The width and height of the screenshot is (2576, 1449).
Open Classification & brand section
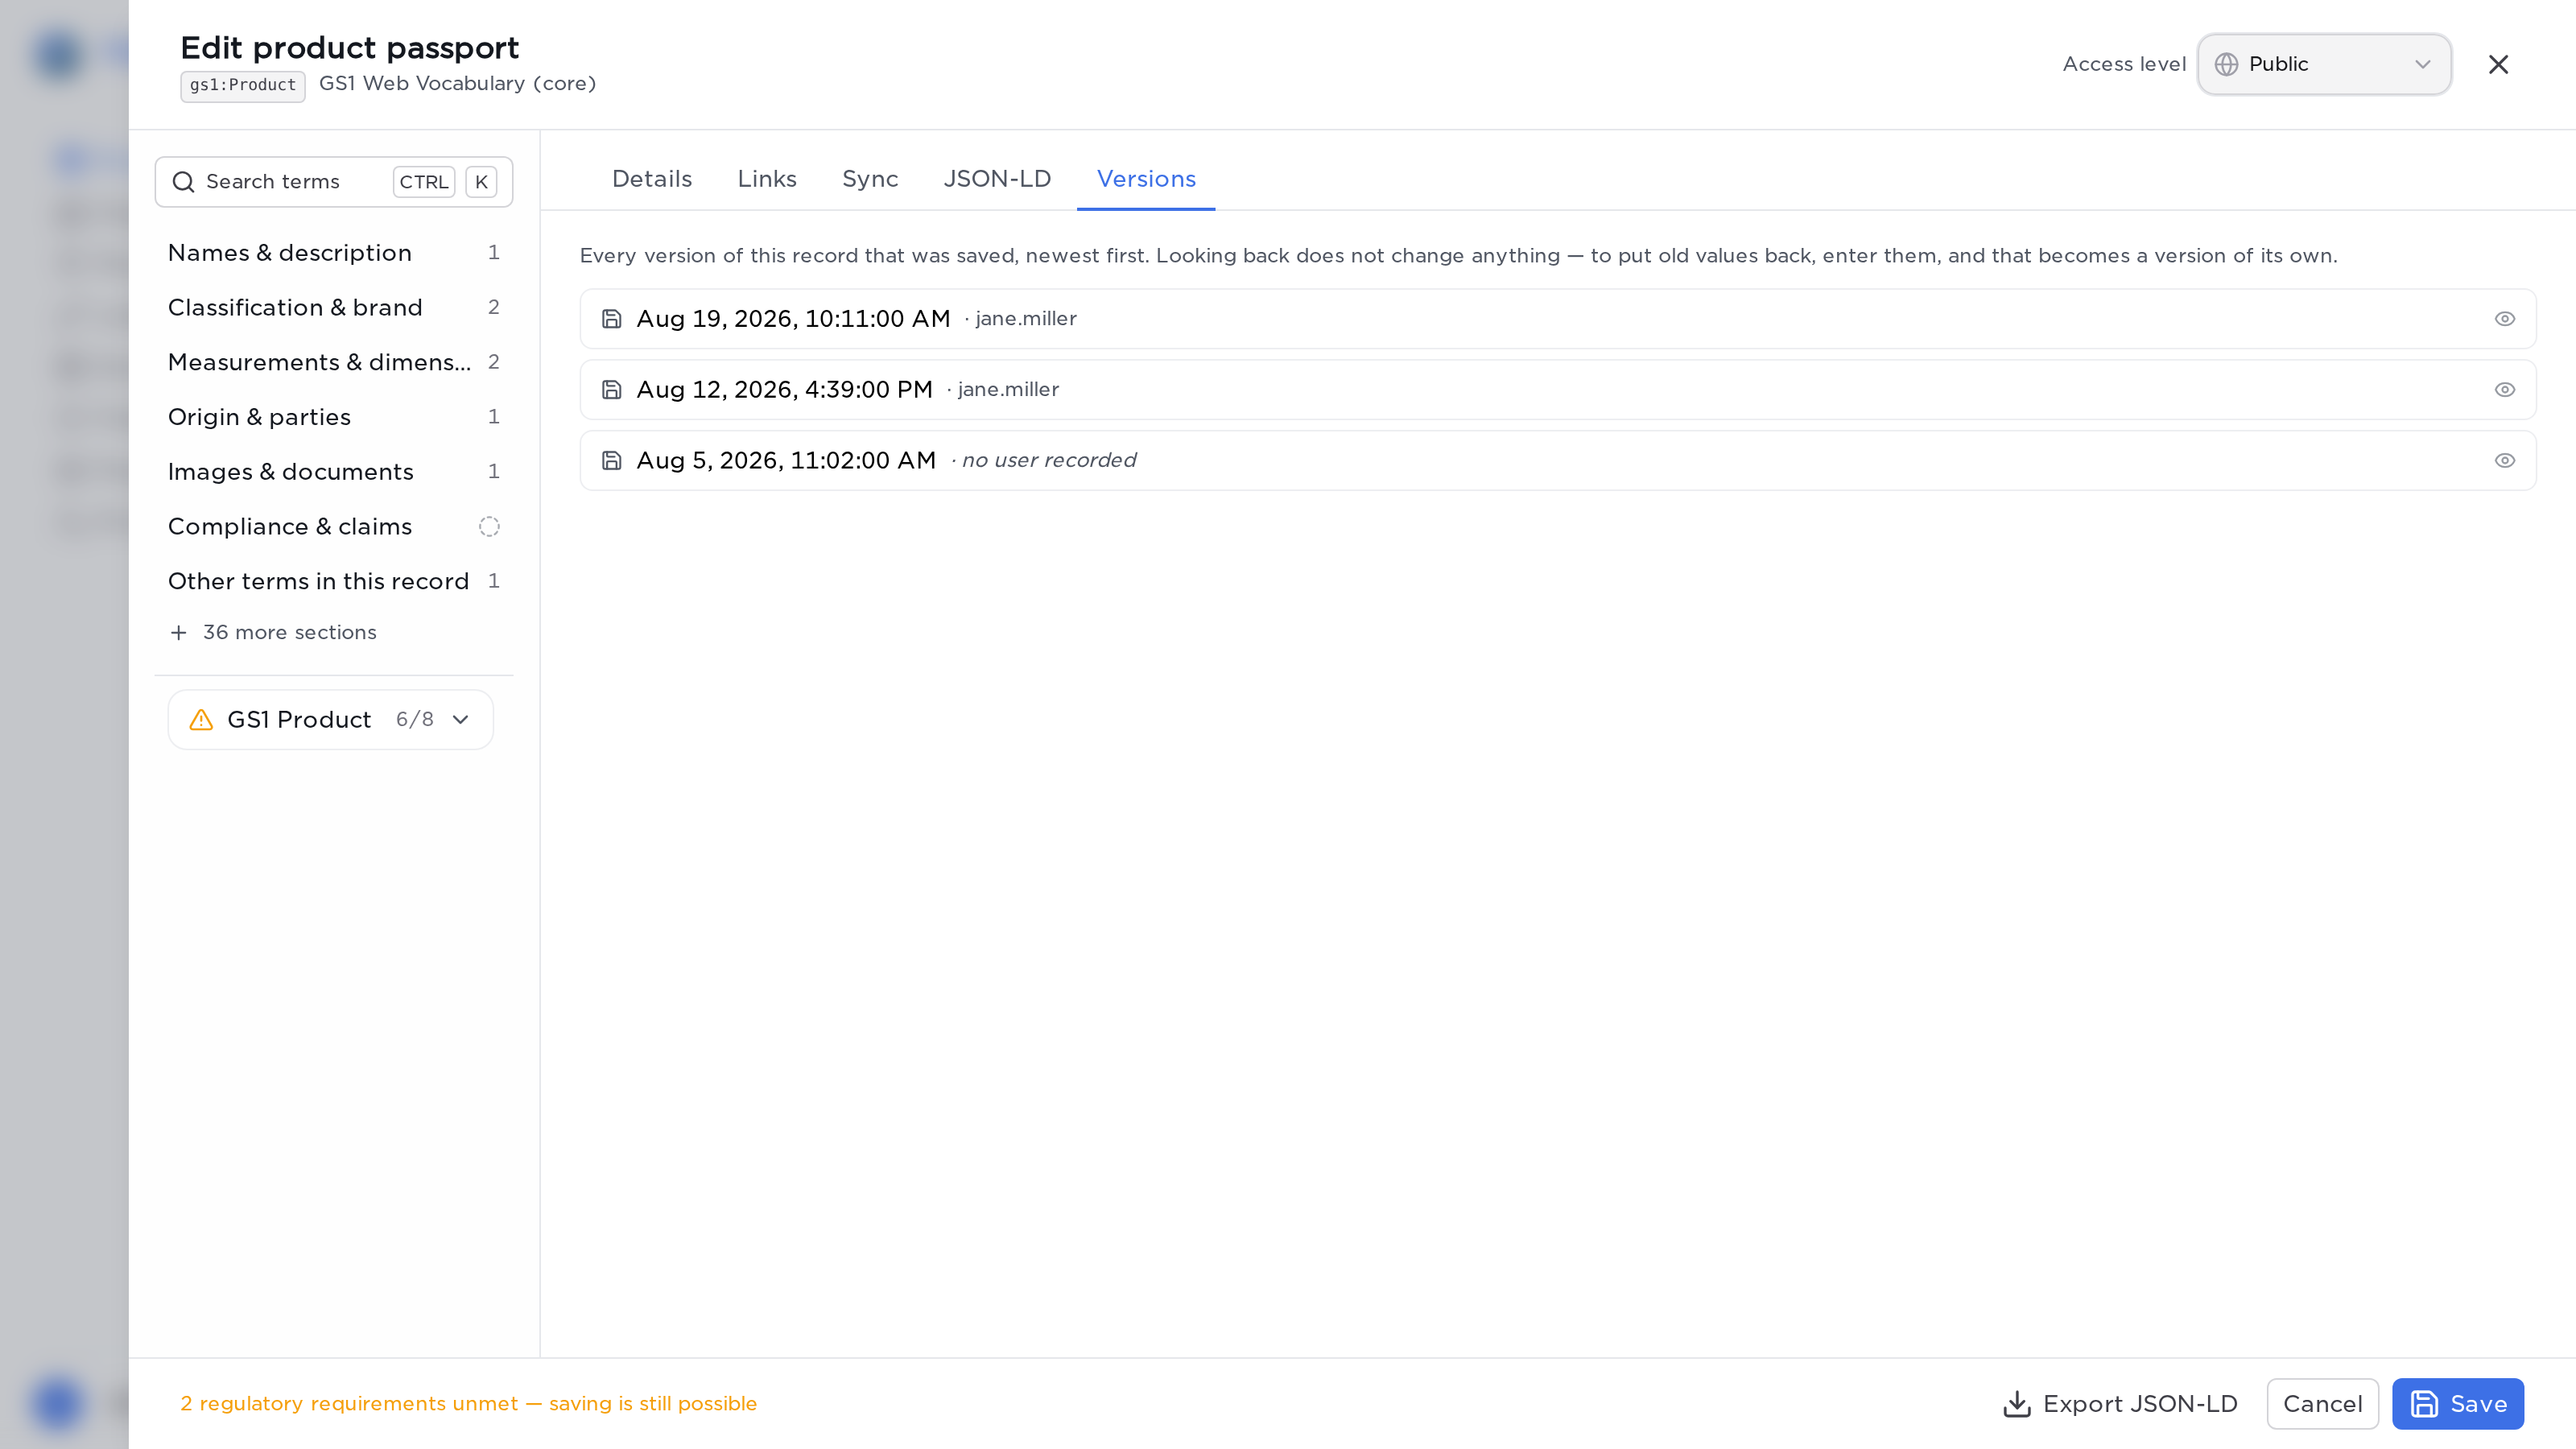[x=334, y=308]
